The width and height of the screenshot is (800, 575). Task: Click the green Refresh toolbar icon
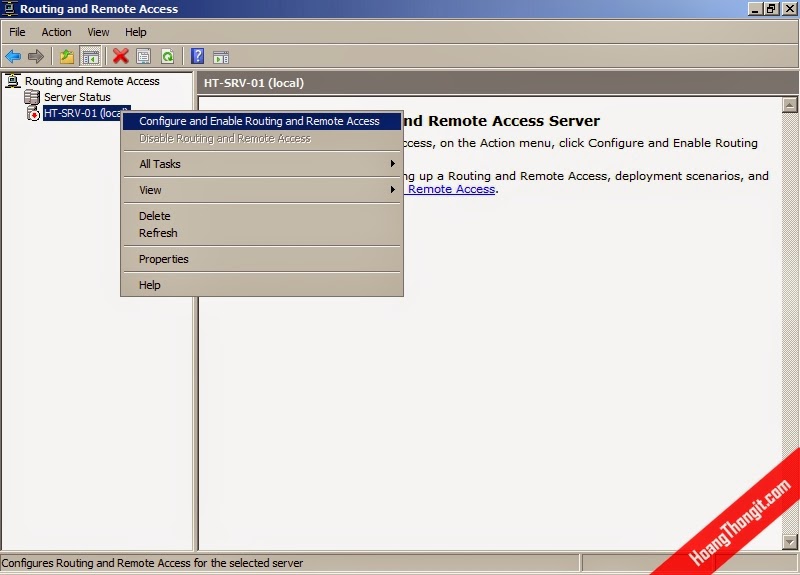click(167, 56)
